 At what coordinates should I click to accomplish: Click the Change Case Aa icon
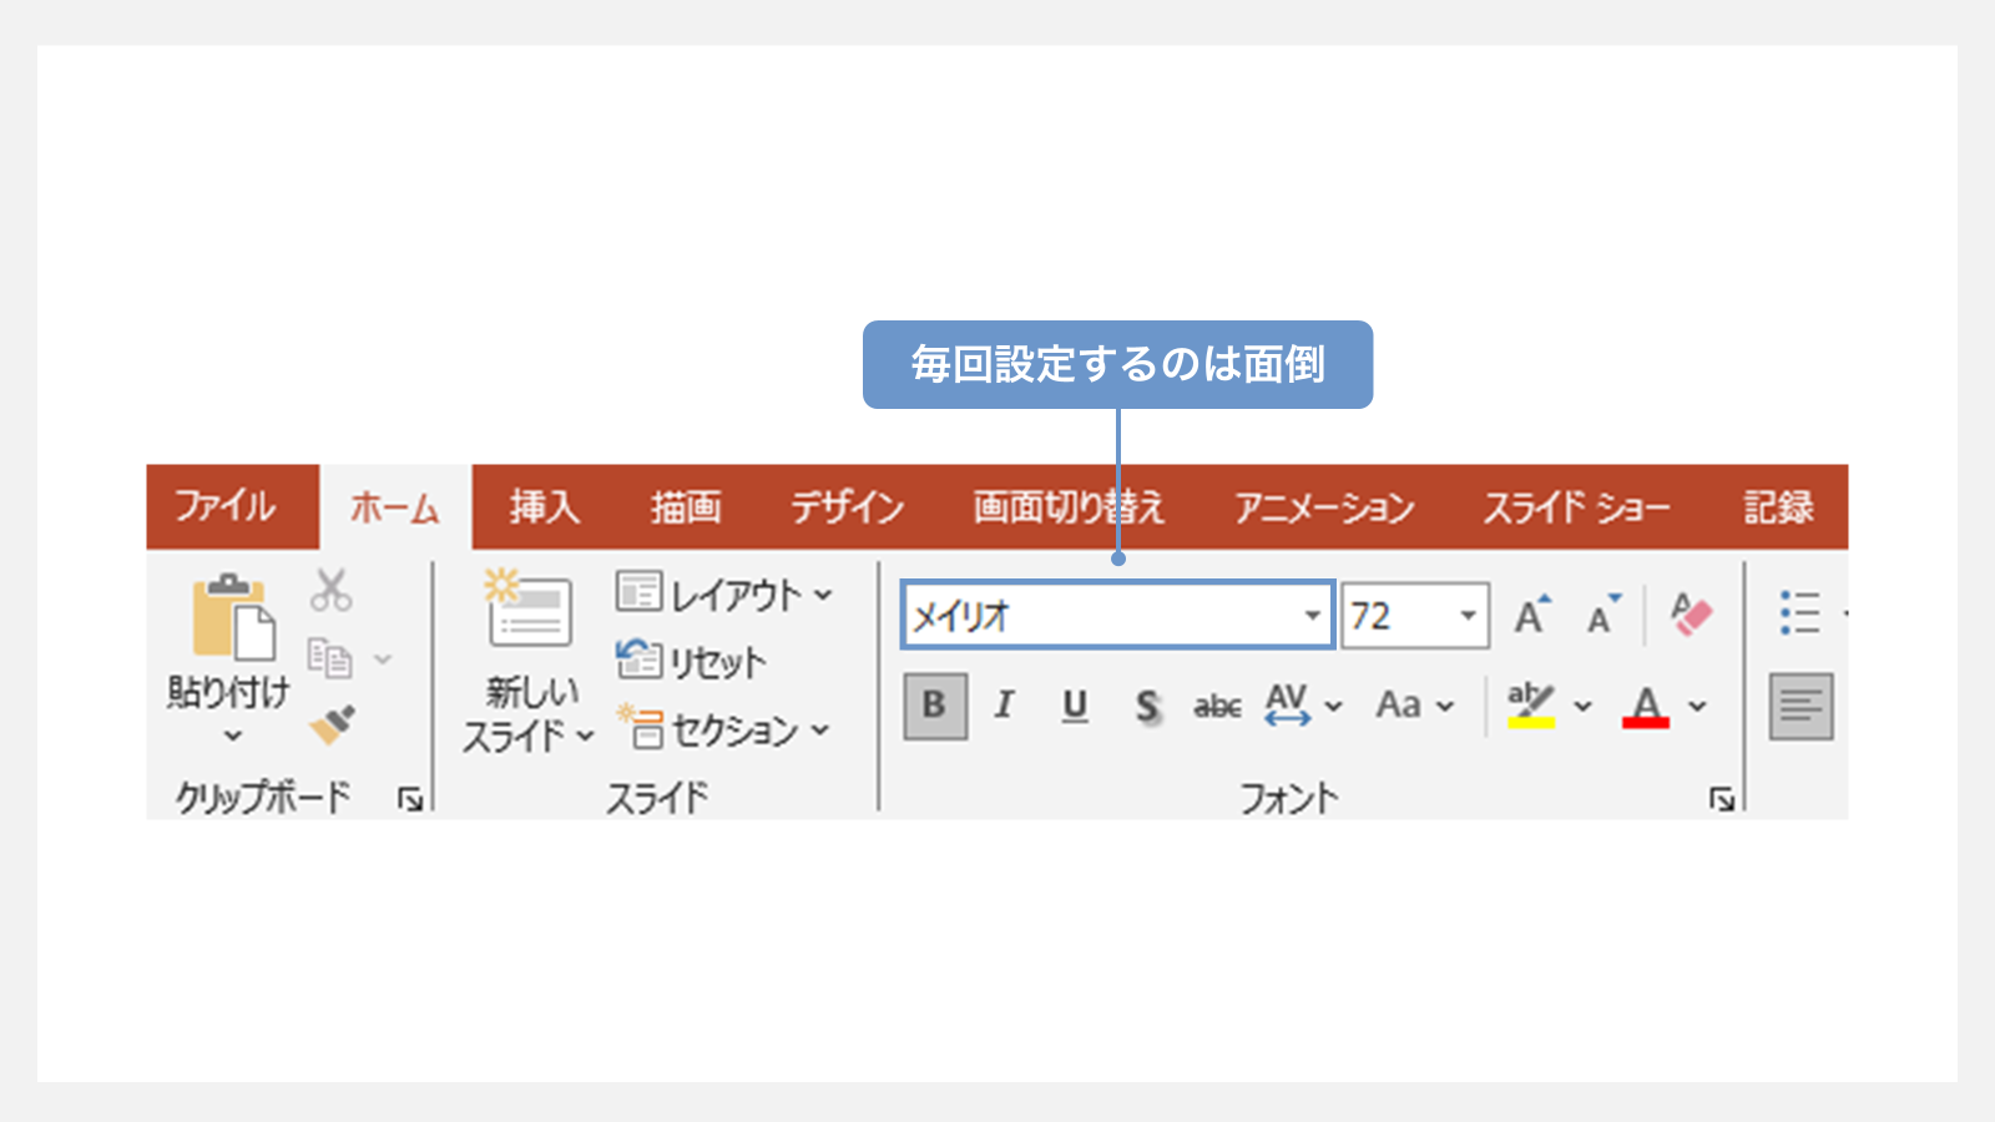(1398, 705)
